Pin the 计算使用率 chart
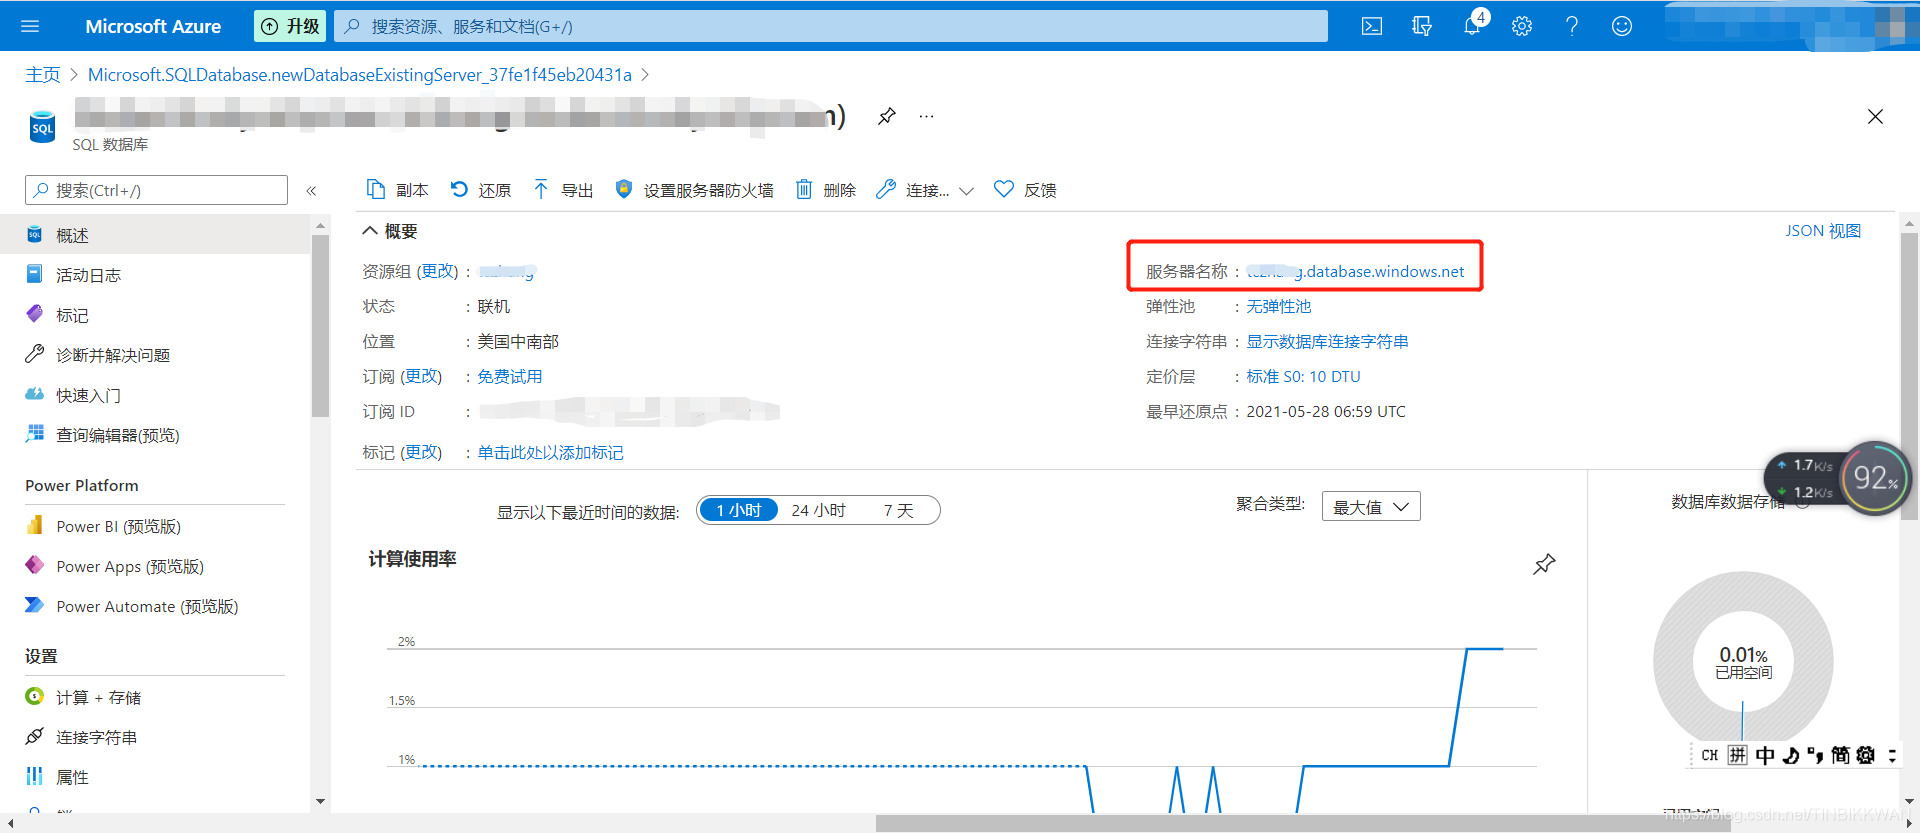Screen dimensions: 1920x833 pyautogui.click(x=1544, y=564)
